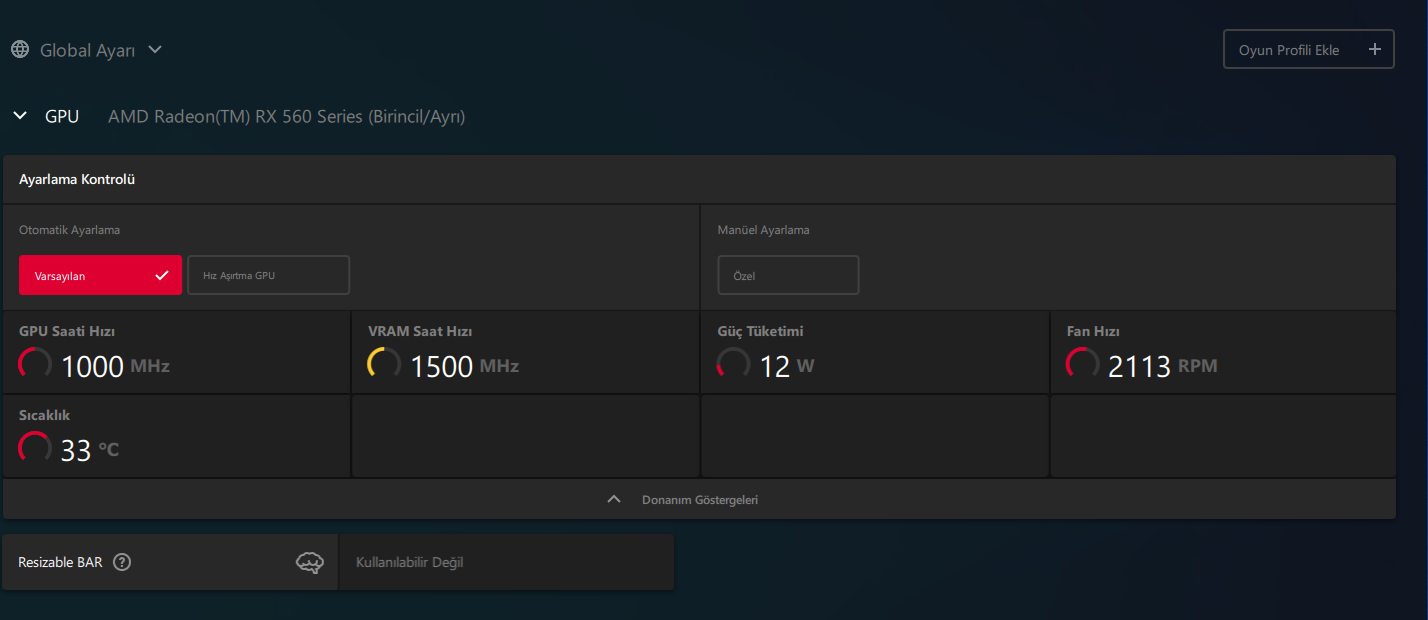
Task: Click the Otomatik Ayarlama label
Action: (69, 230)
